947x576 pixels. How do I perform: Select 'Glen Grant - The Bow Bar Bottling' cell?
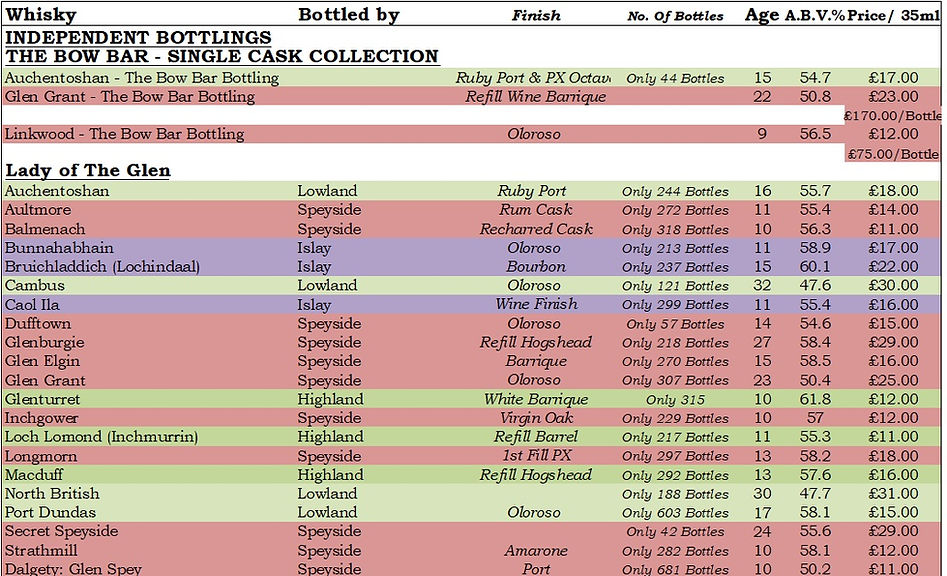(x=130, y=97)
